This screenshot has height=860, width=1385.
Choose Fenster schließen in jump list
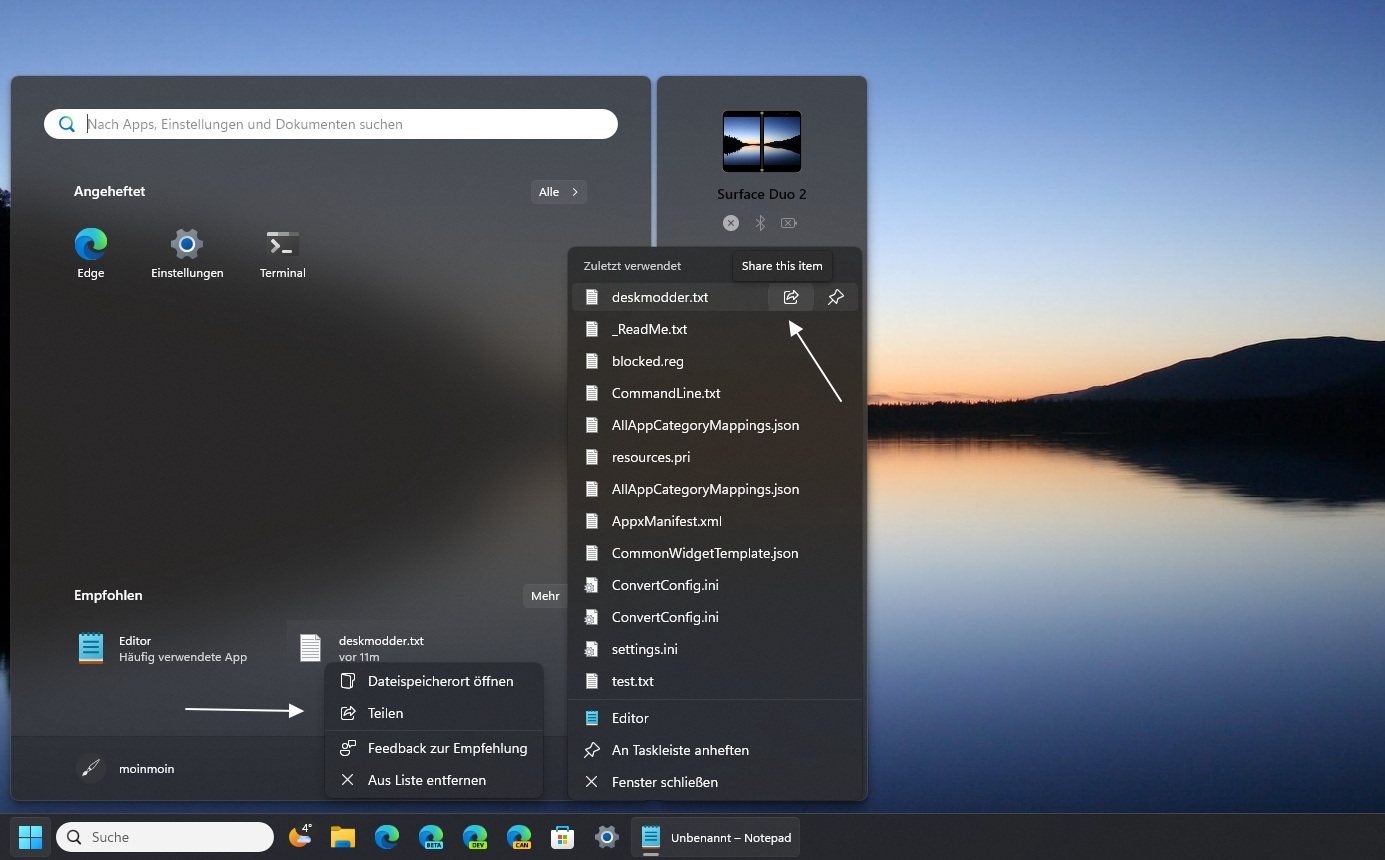click(715, 782)
